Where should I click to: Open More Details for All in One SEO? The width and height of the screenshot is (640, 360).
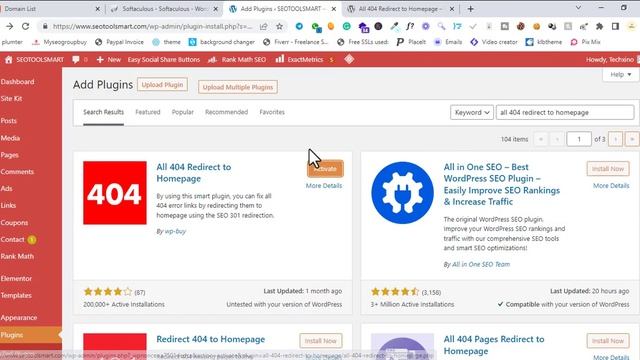click(611, 186)
